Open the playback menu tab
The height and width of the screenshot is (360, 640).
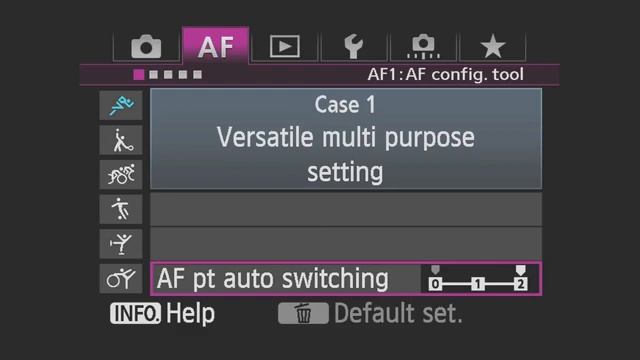(284, 46)
